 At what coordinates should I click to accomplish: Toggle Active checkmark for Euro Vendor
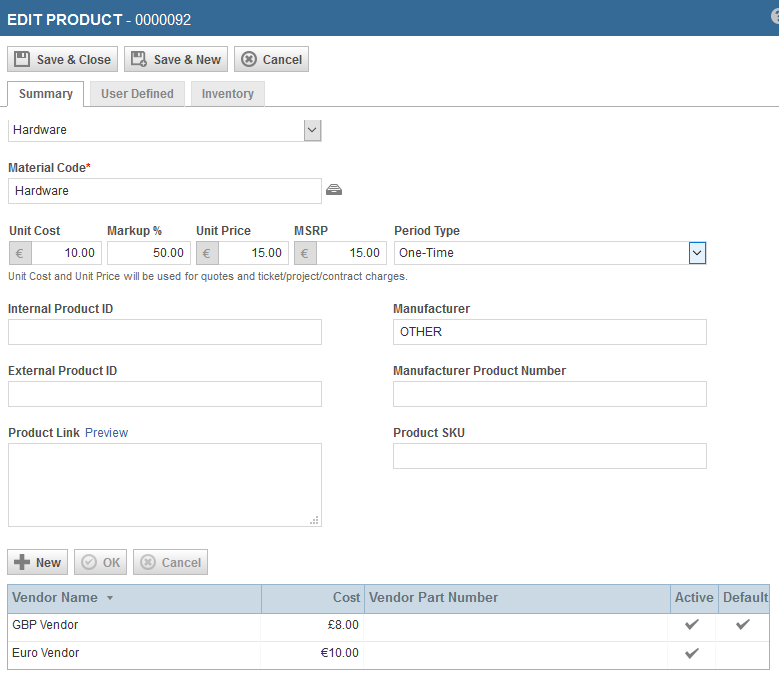tap(691, 653)
